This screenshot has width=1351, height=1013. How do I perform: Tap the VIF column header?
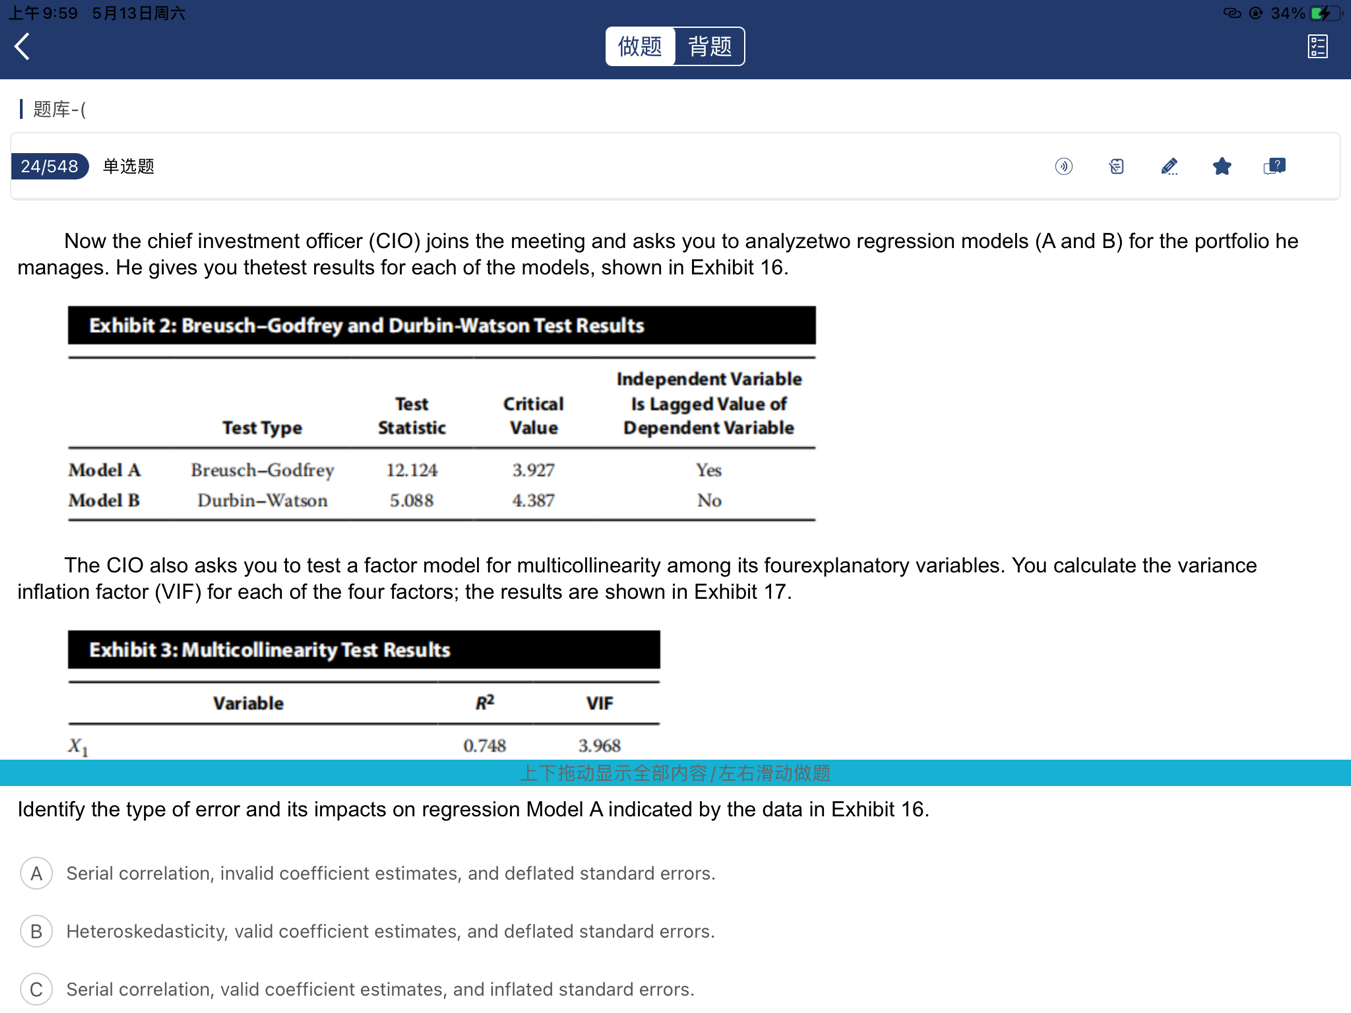point(600,703)
